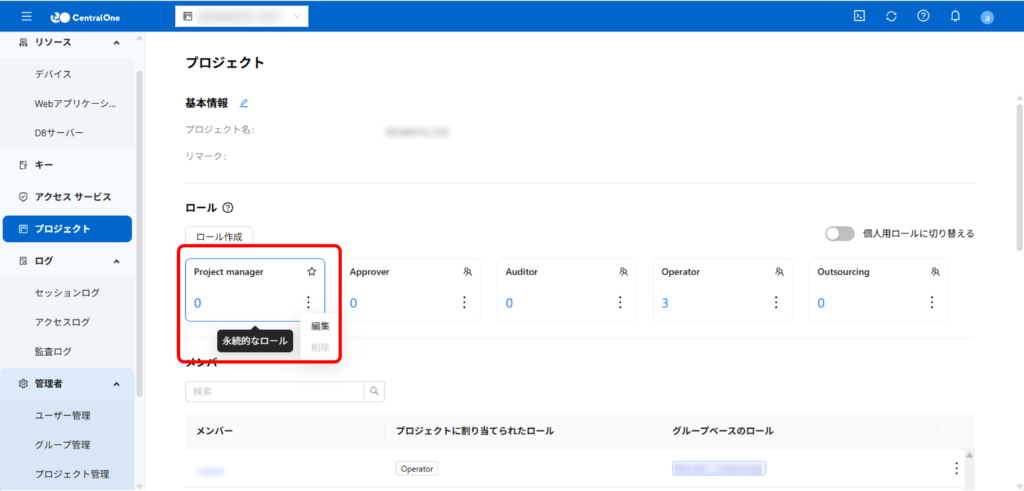Select 編集 from the role context menu
The image size is (1024, 491).
320,326
